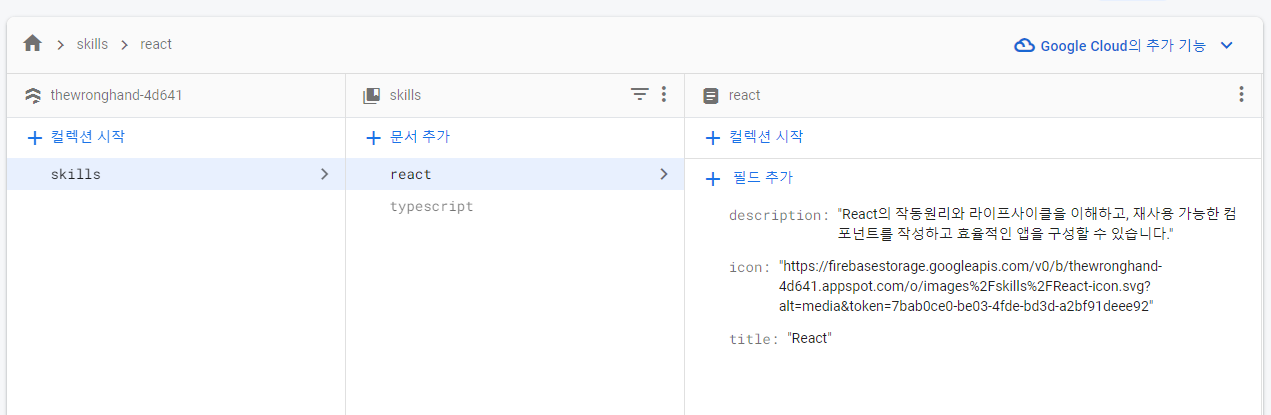This screenshot has height=415, width=1271.
Task: Open the skills breadcrumb link
Action: [x=92, y=44]
